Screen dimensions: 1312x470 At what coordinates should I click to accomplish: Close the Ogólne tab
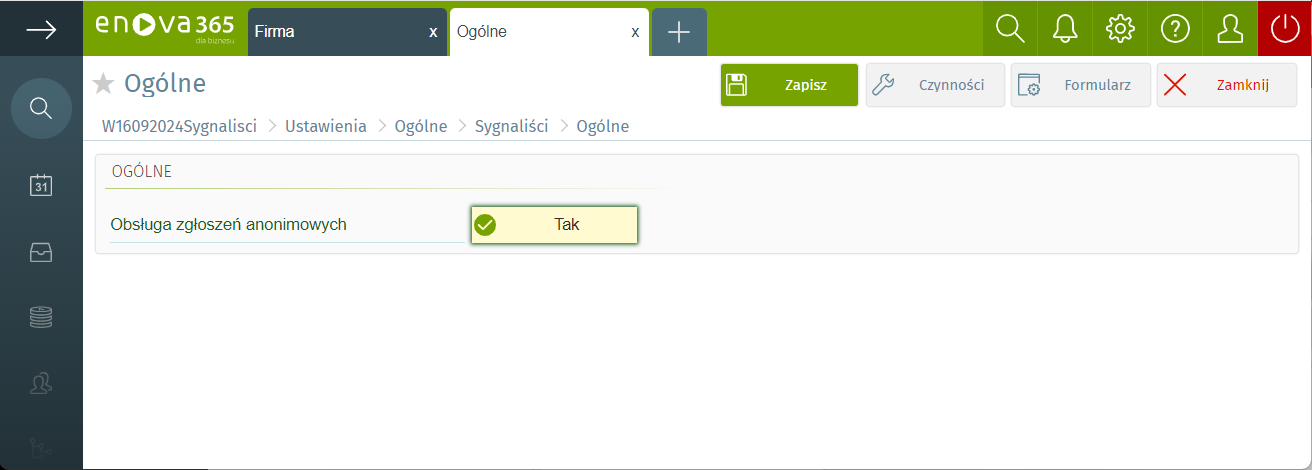635,32
